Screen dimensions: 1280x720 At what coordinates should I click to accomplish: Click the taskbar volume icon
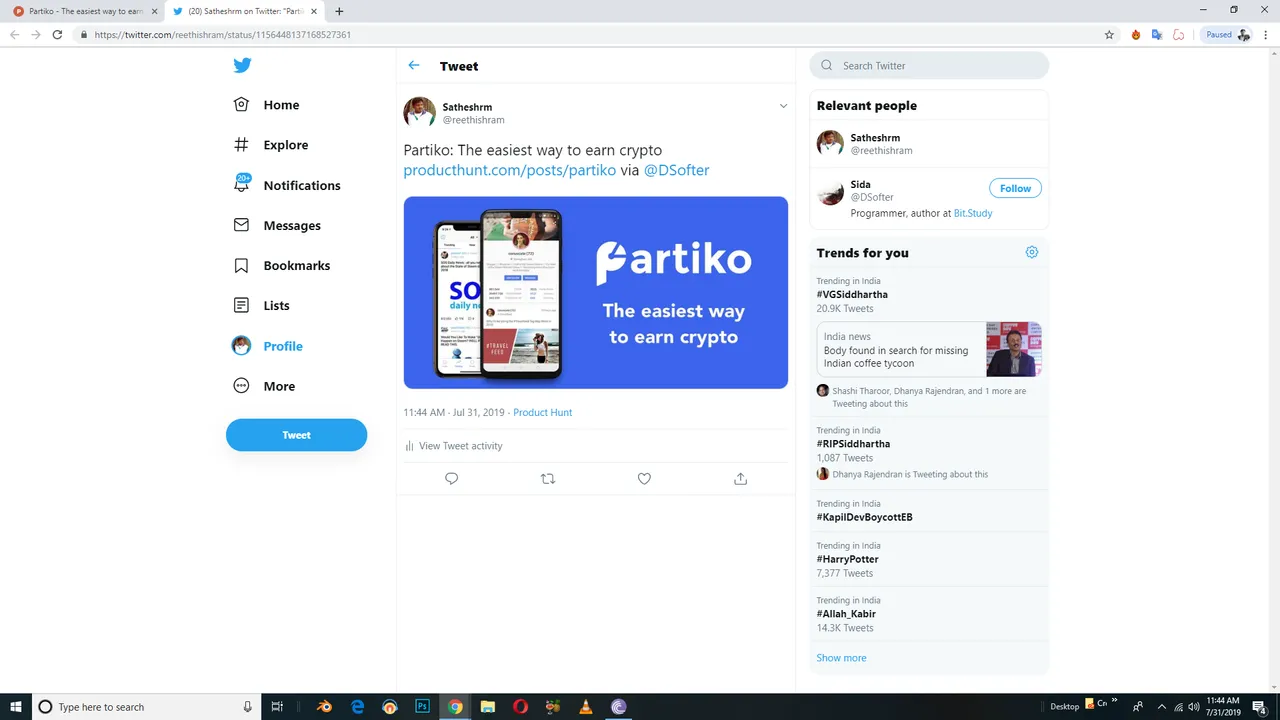click(1192, 707)
